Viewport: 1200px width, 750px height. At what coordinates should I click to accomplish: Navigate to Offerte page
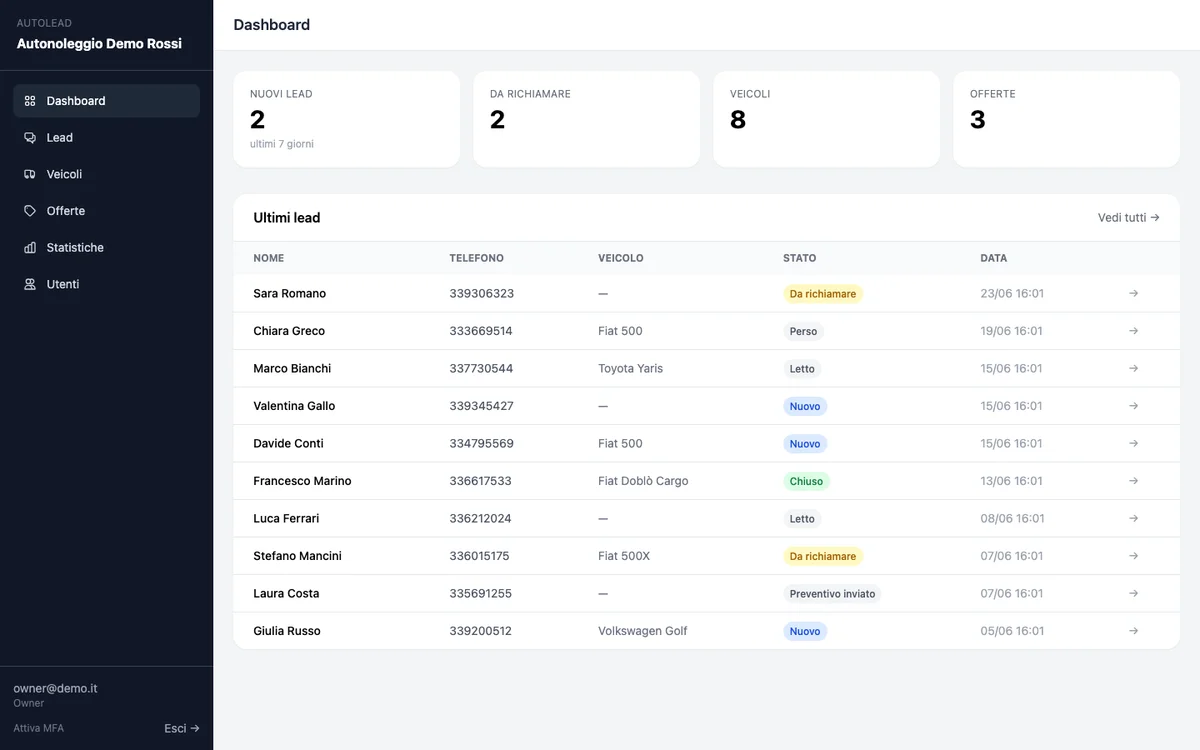[x=106, y=211]
